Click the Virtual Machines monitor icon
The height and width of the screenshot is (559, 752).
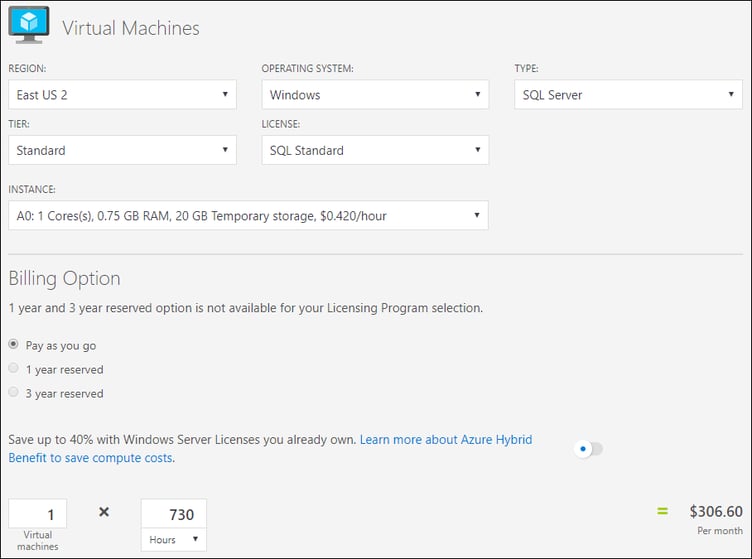point(29,25)
